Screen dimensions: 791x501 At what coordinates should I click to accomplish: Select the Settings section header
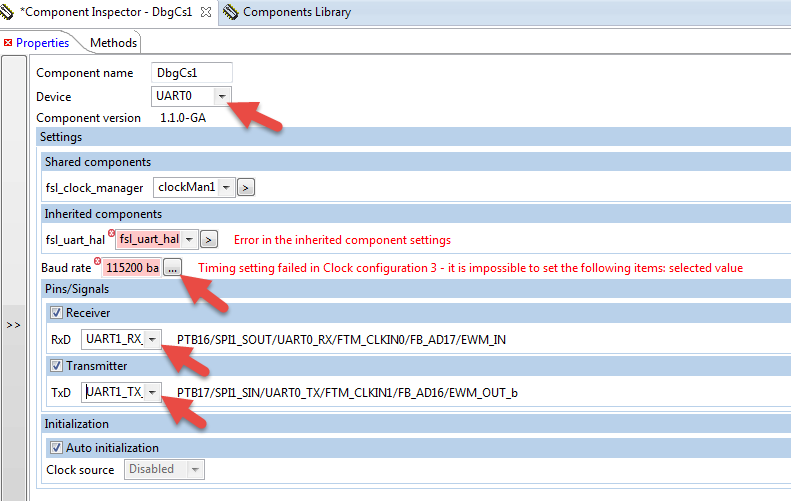click(x=414, y=137)
